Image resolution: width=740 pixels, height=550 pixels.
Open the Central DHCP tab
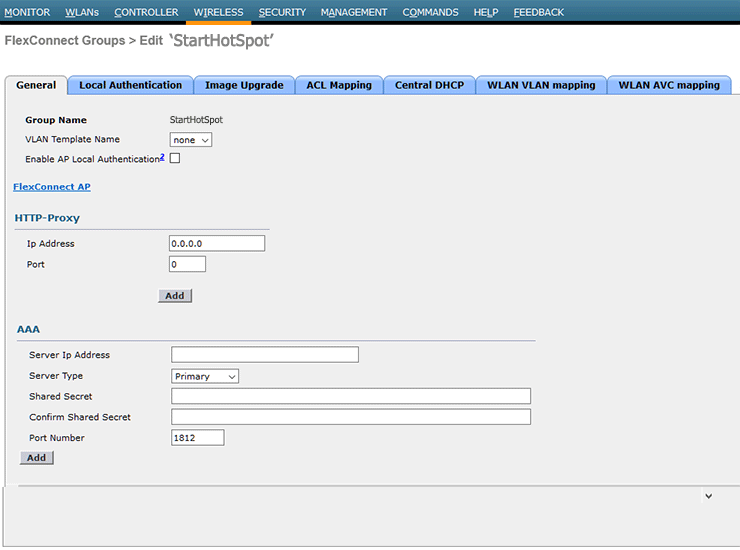coord(429,86)
